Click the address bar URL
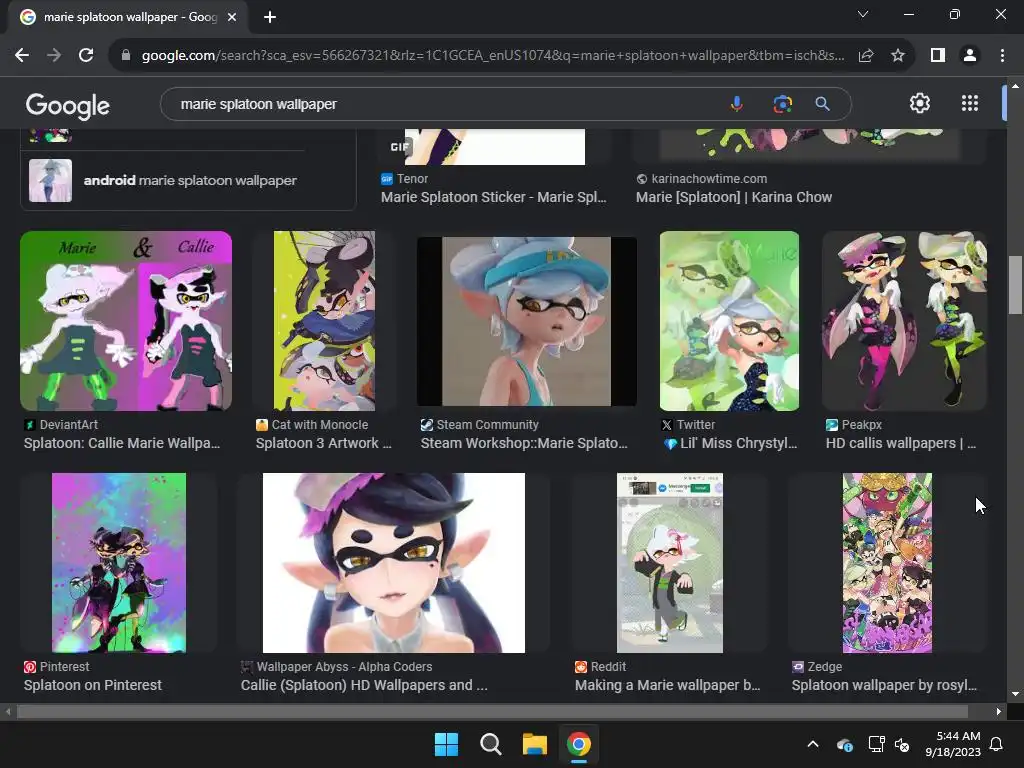The height and width of the screenshot is (768, 1024). click(x=492, y=56)
